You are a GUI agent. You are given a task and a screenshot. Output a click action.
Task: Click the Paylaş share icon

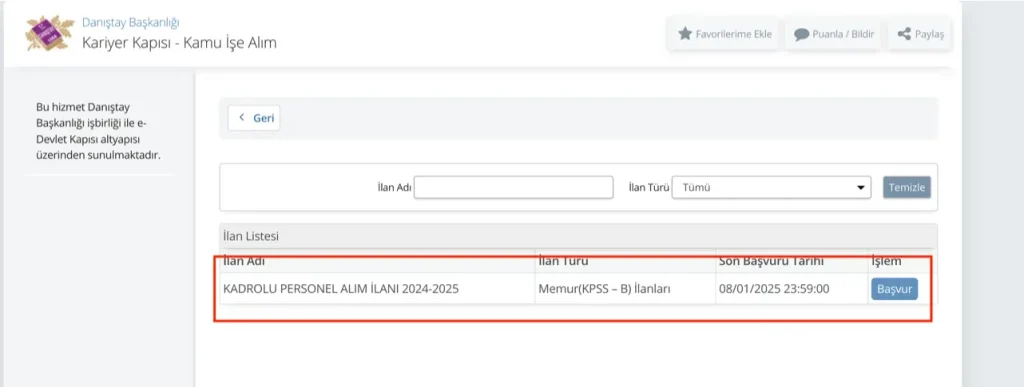904,34
